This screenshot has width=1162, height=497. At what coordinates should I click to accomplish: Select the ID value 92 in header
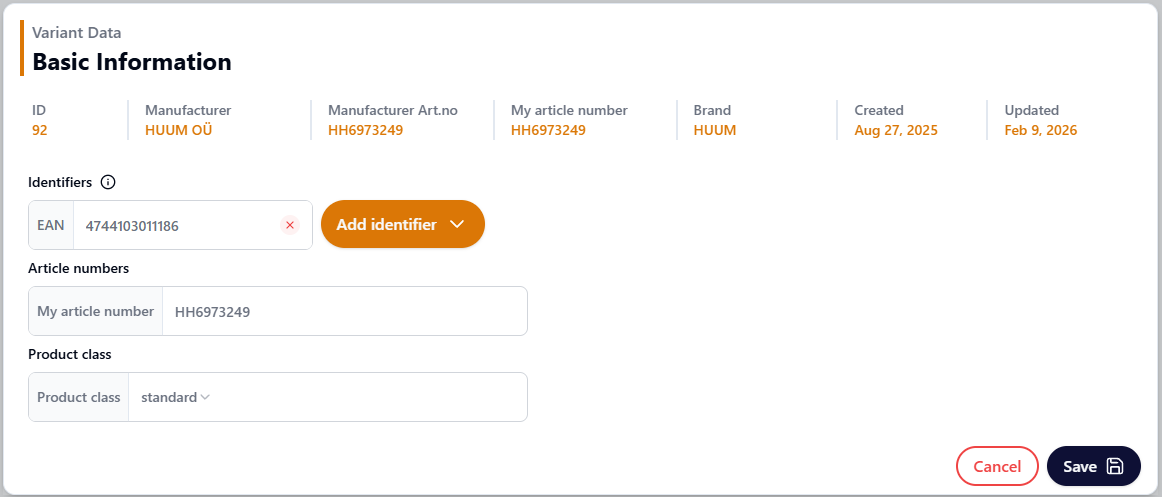pyautogui.click(x=40, y=130)
